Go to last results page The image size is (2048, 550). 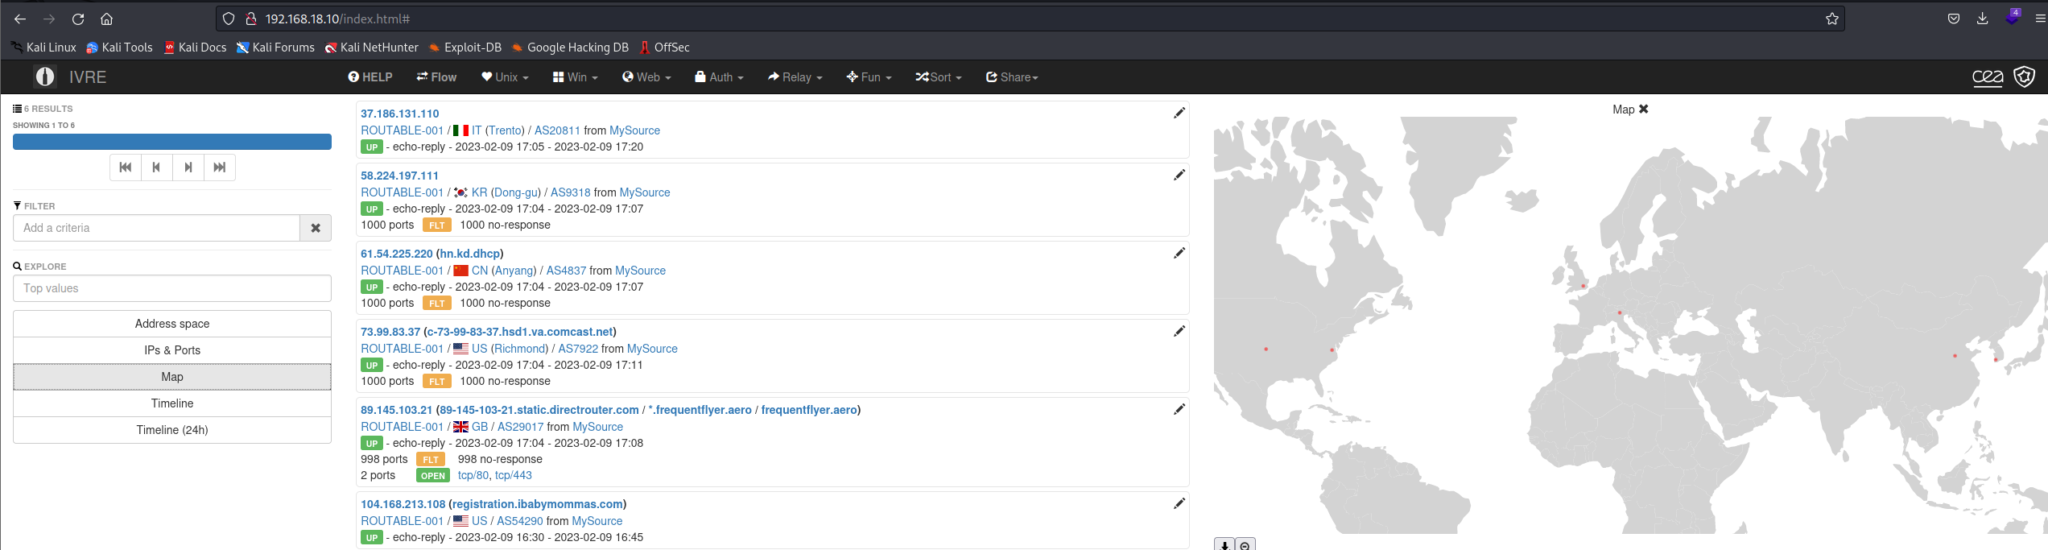[220, 167]
